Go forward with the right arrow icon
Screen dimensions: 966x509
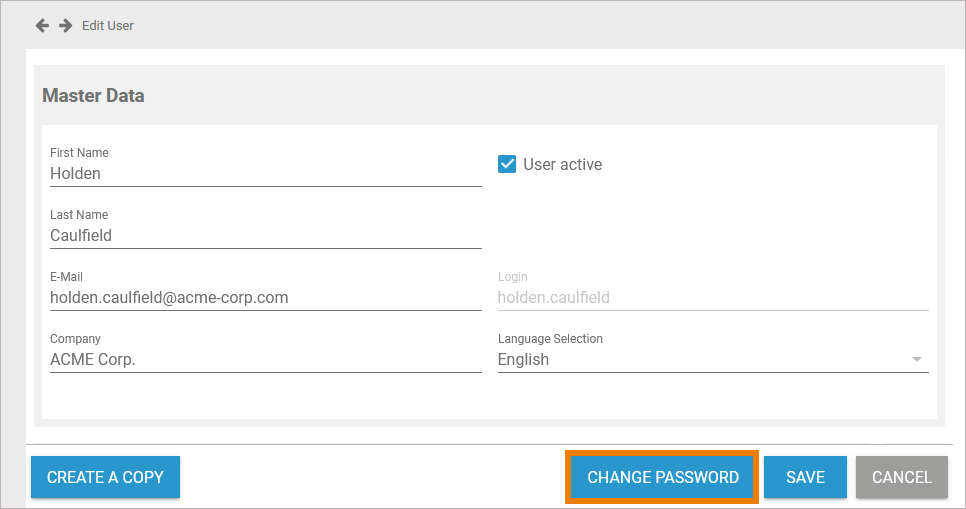click(65, 25)
